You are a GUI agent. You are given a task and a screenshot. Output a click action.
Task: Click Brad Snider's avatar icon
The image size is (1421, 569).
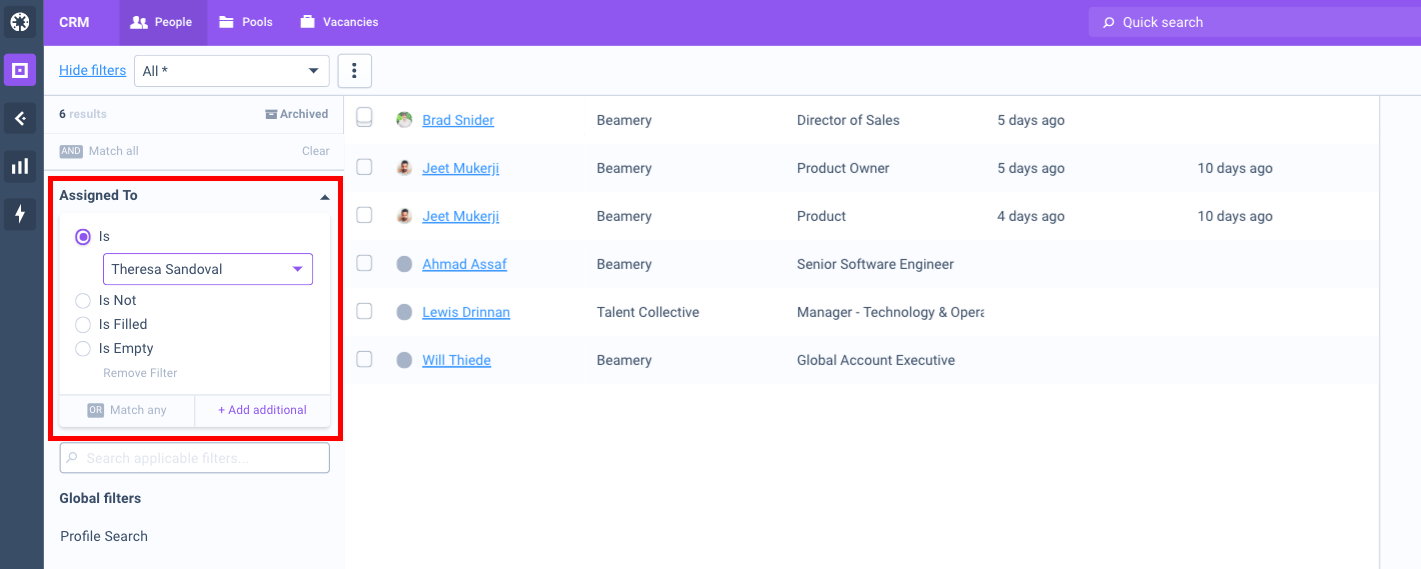click(x=404, y=120)
